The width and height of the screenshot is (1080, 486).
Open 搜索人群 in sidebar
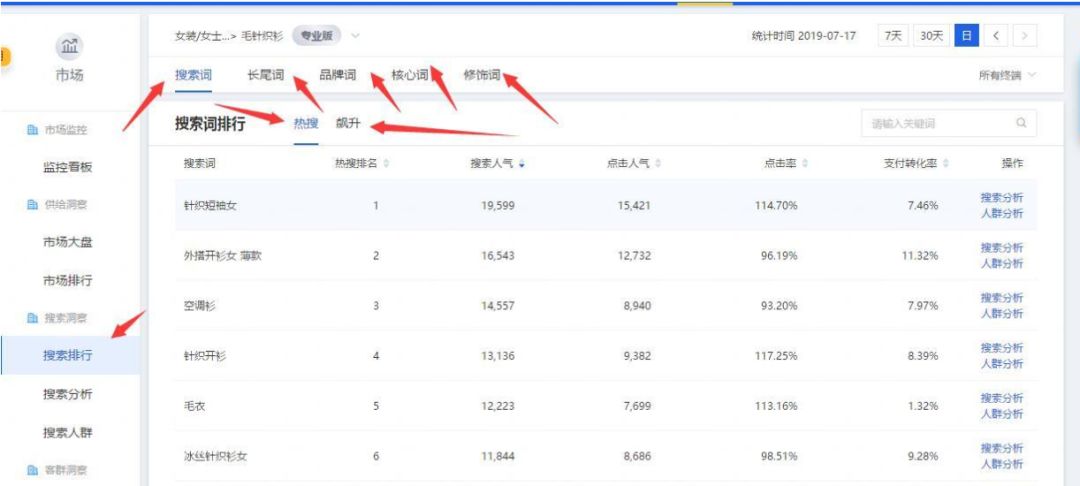point(68,433)
